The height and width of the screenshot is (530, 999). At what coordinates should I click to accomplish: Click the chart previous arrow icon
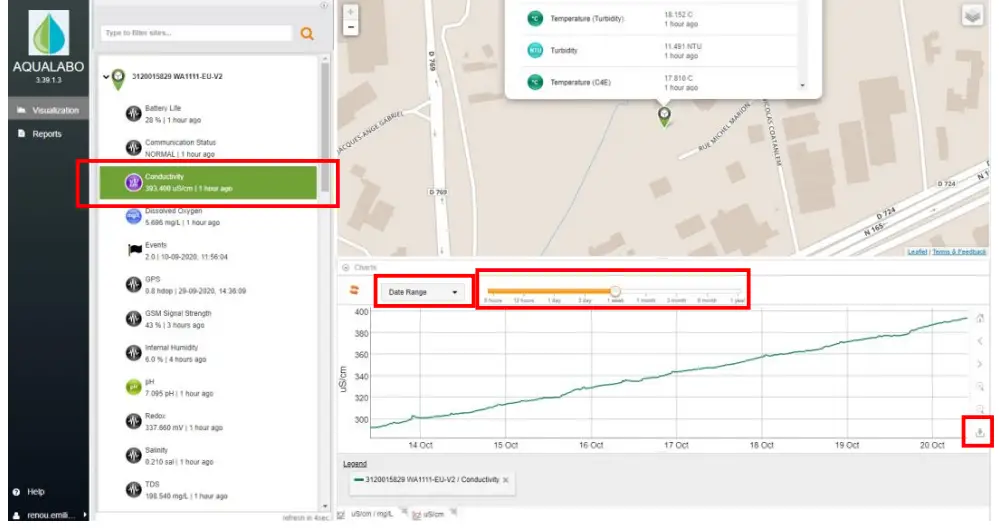[980, 341]
